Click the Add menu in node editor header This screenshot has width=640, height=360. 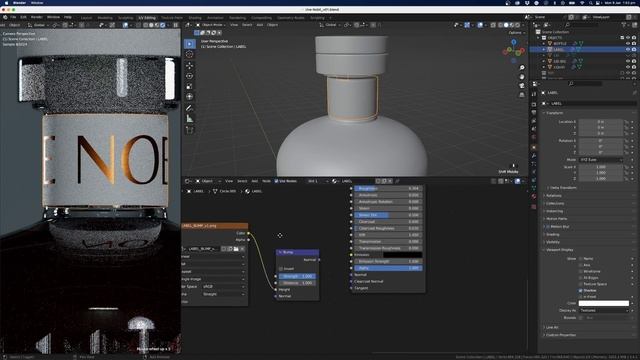[x=255, y=181]
